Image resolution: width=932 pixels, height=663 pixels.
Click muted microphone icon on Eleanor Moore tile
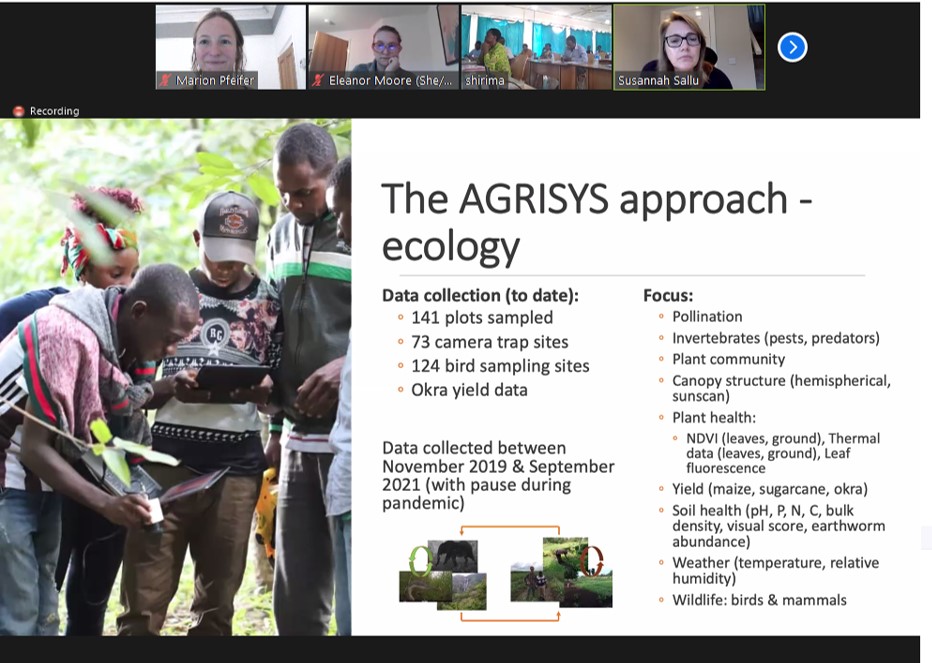tap(318, 81)
